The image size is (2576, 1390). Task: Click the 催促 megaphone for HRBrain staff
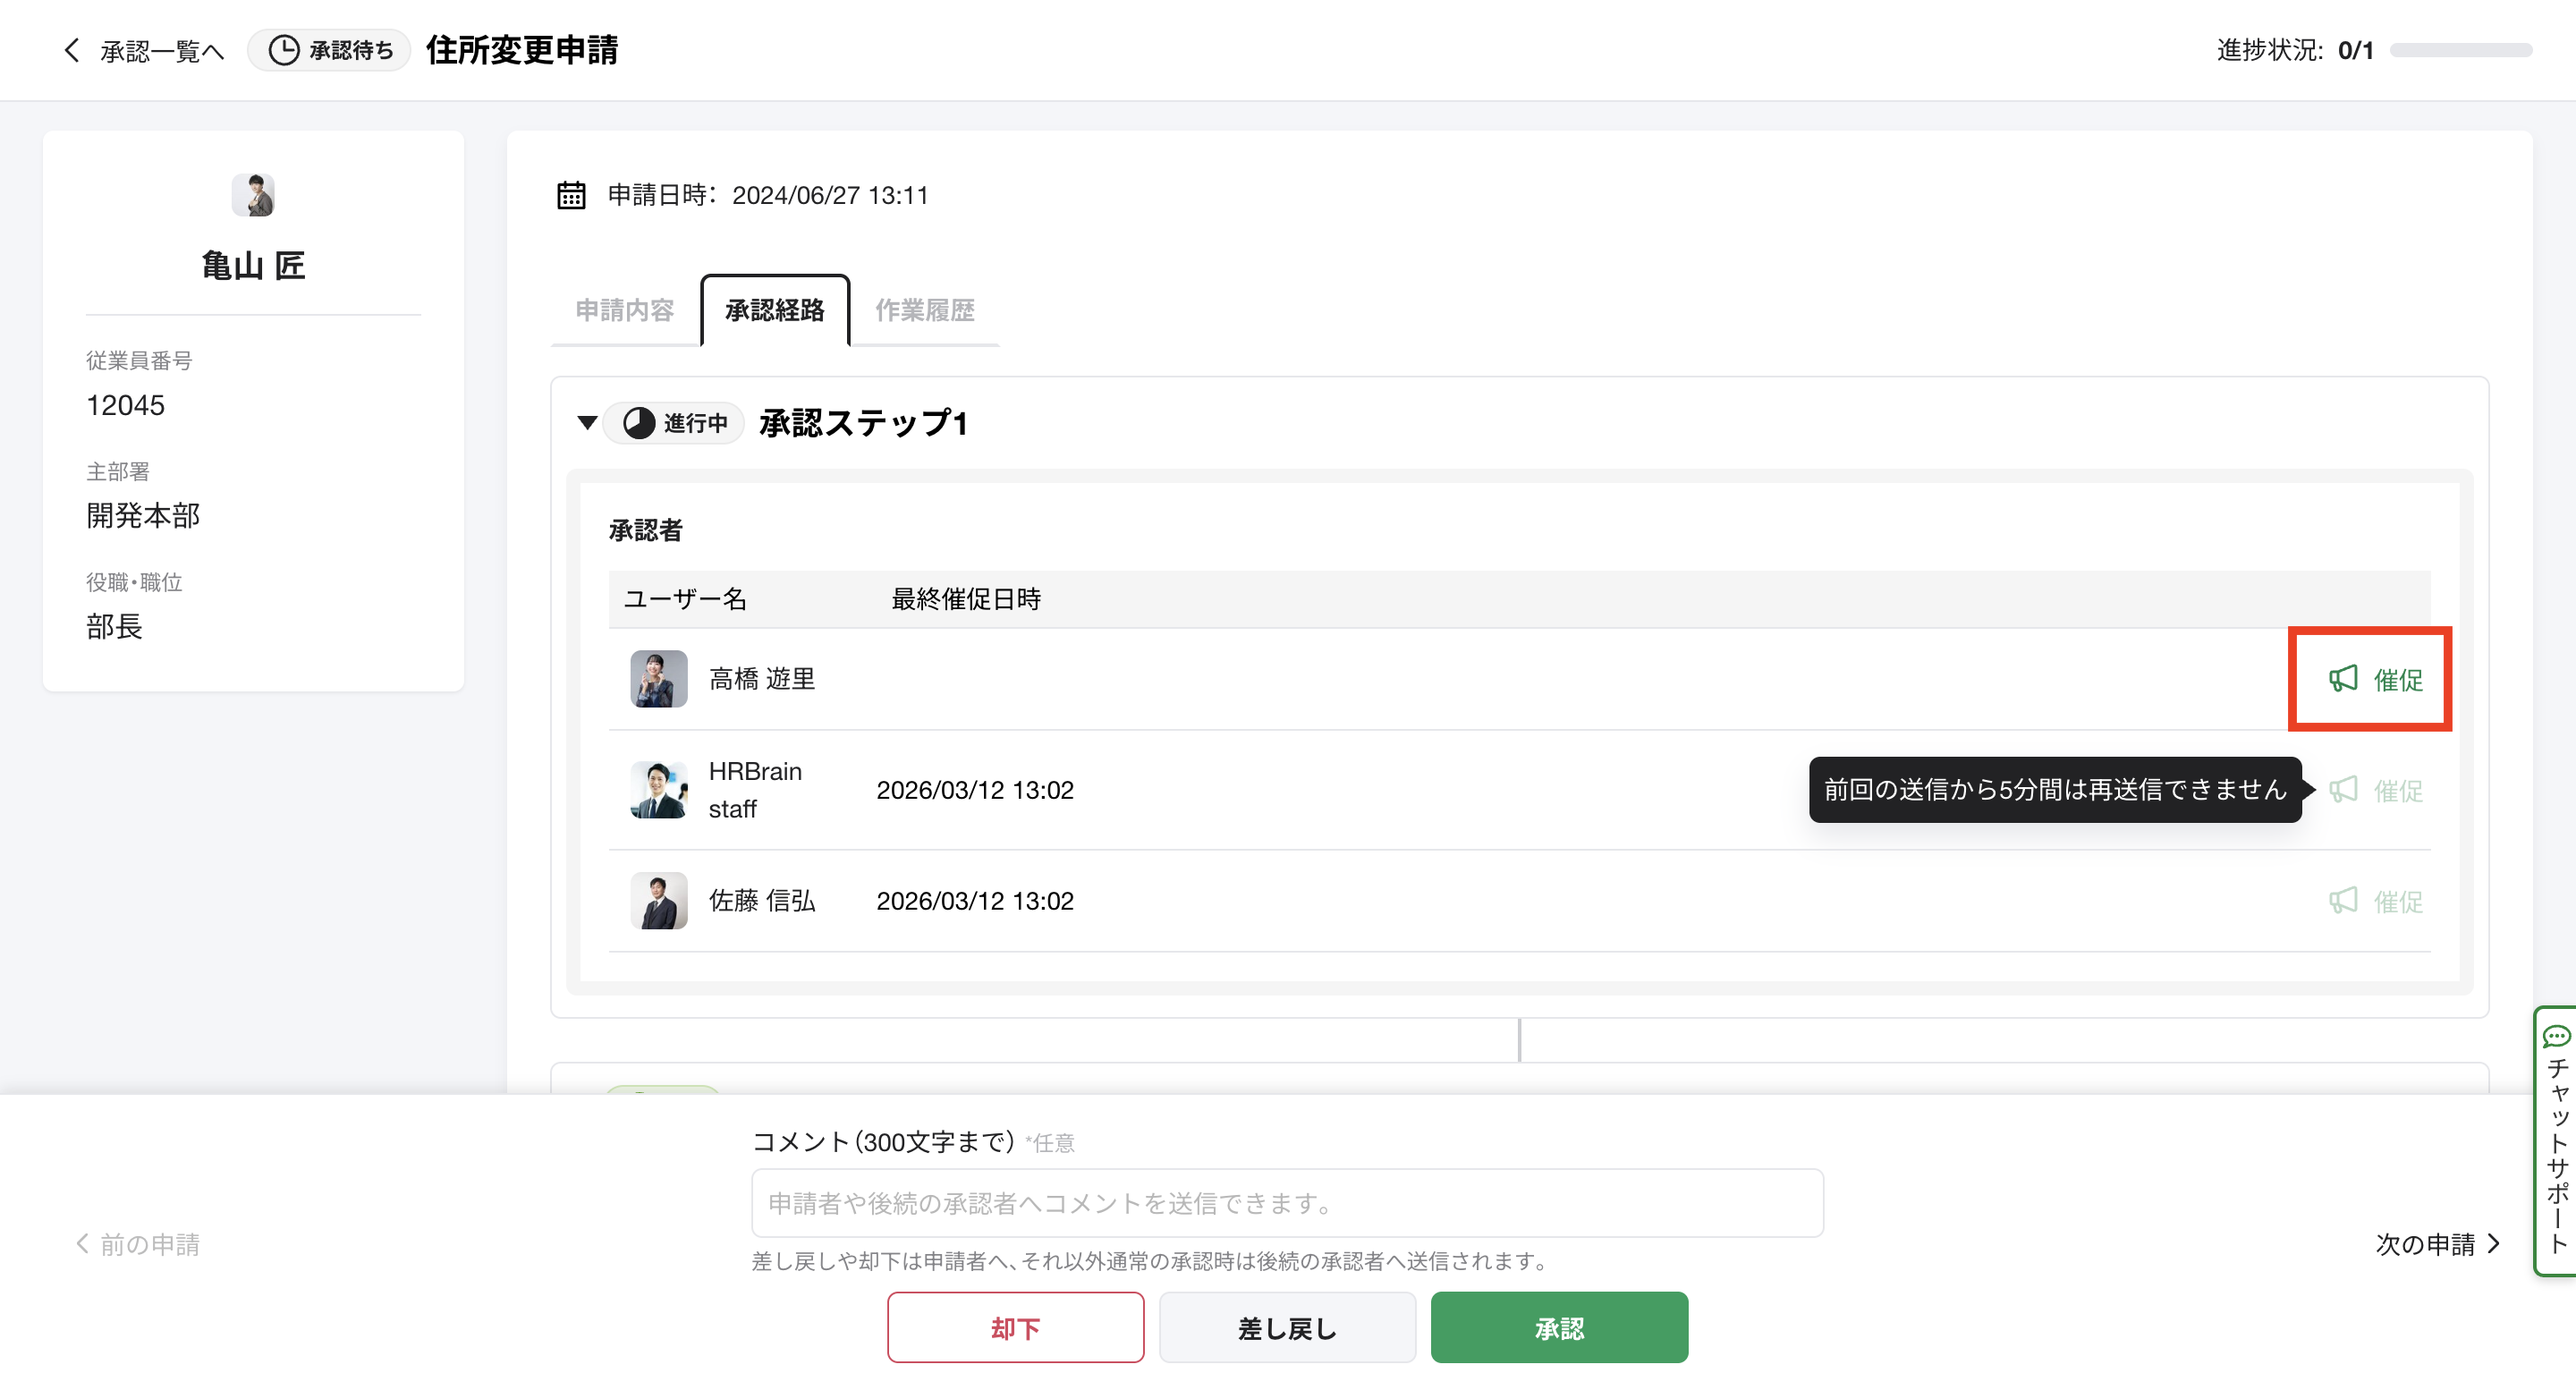point(2343,790)
